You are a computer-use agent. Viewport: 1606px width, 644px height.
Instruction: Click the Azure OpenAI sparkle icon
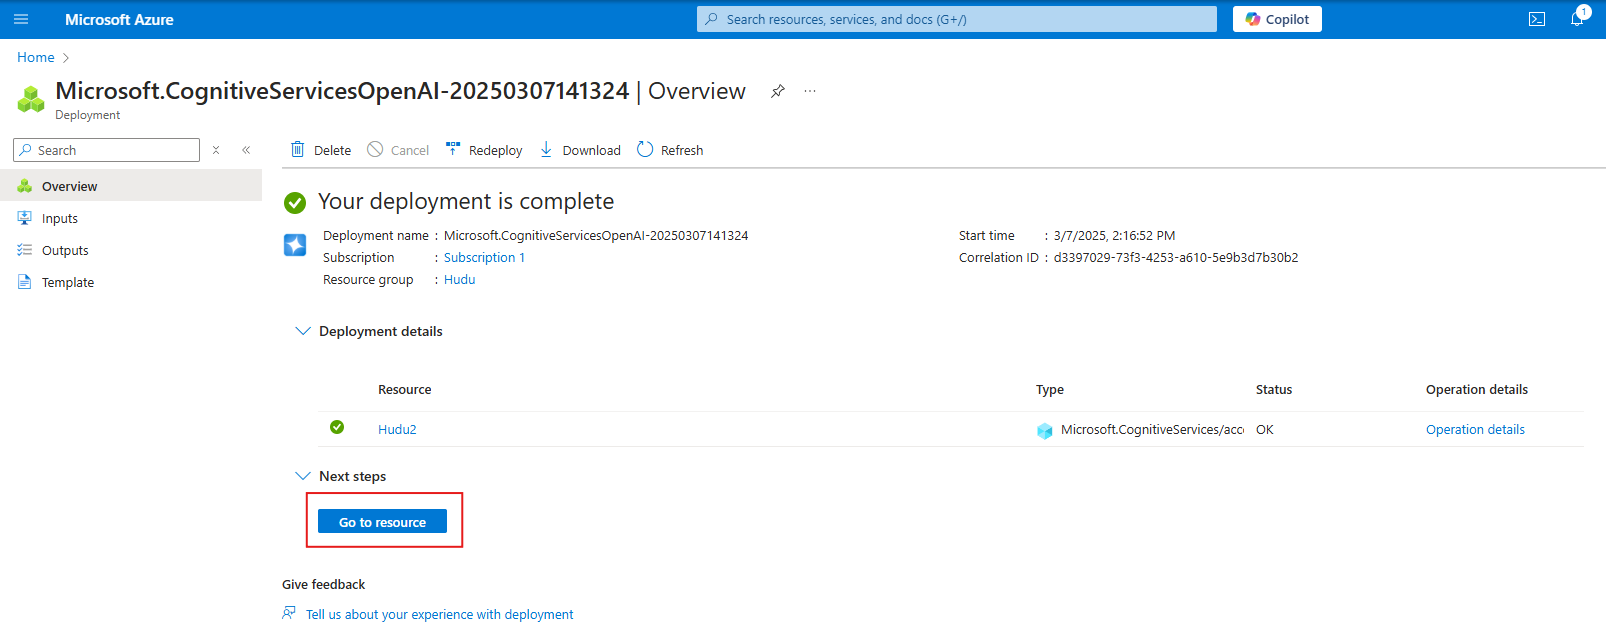pyautogui.click(x=295, y=245)
